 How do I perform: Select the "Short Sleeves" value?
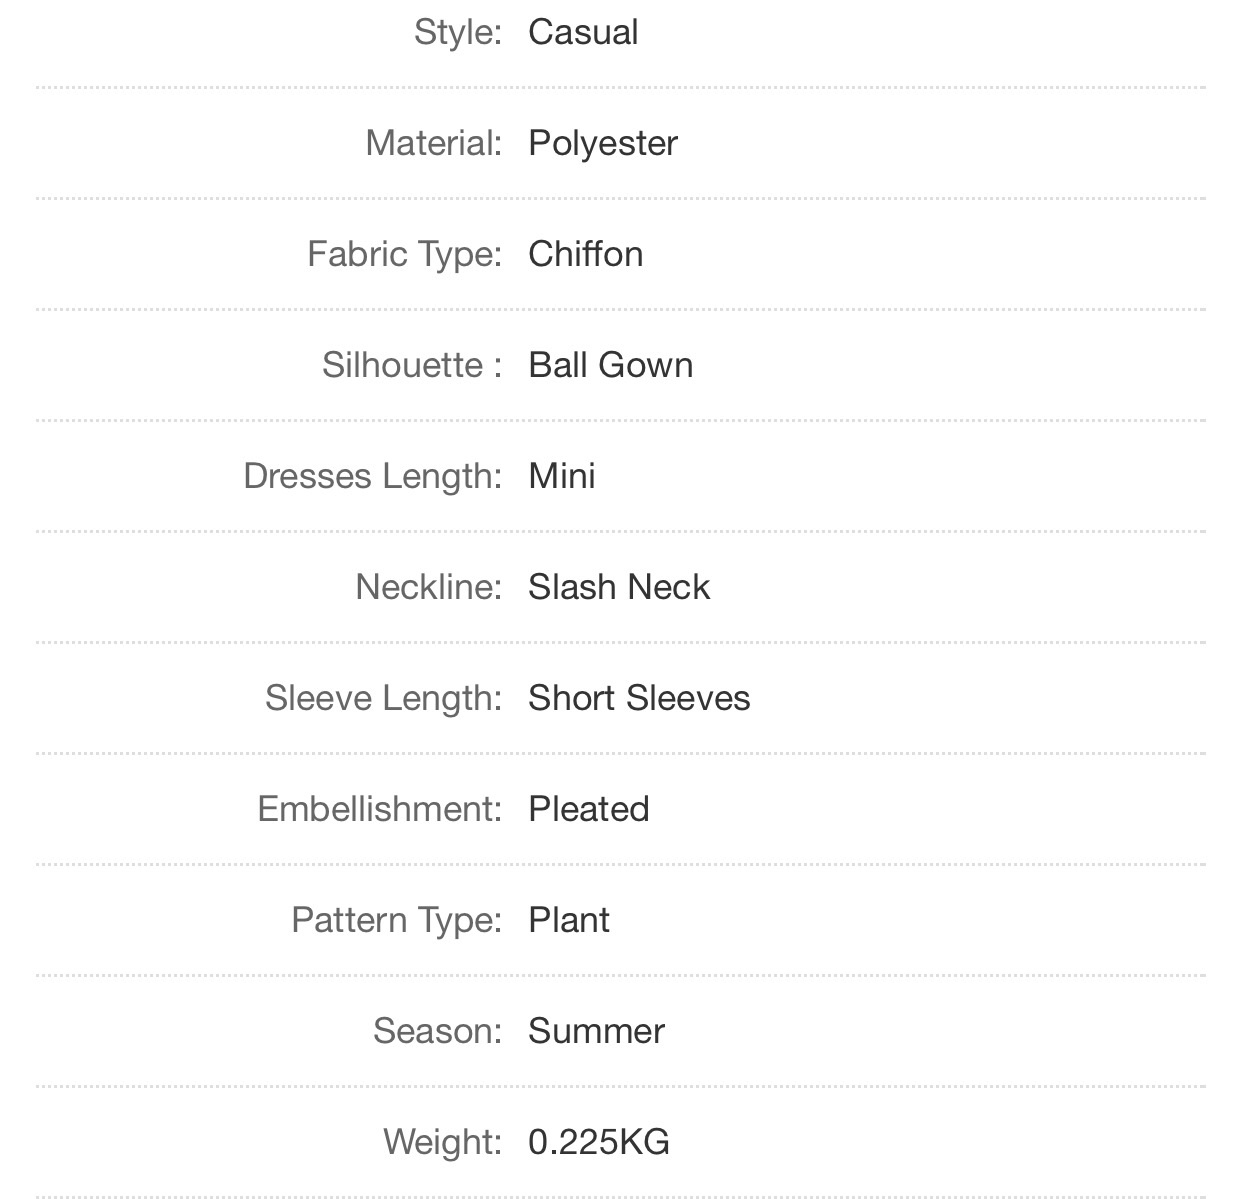(639, 698)
